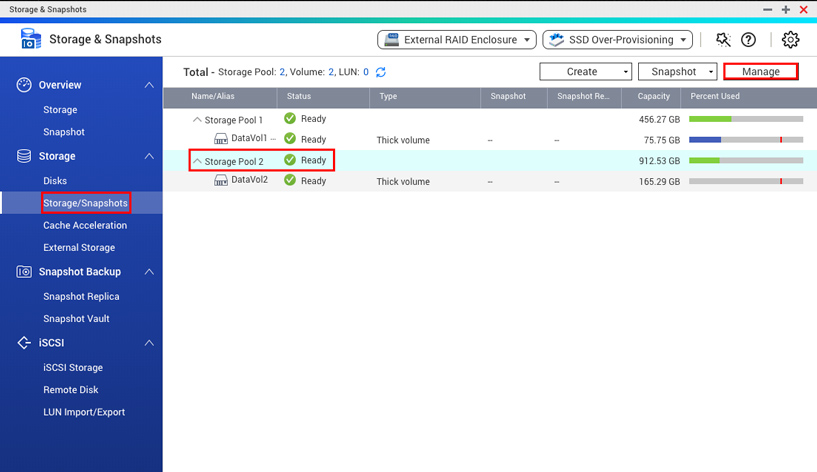Click the Storage & Snapshots app logo icon
Screen dimensions: 817x472
[31, 39]
